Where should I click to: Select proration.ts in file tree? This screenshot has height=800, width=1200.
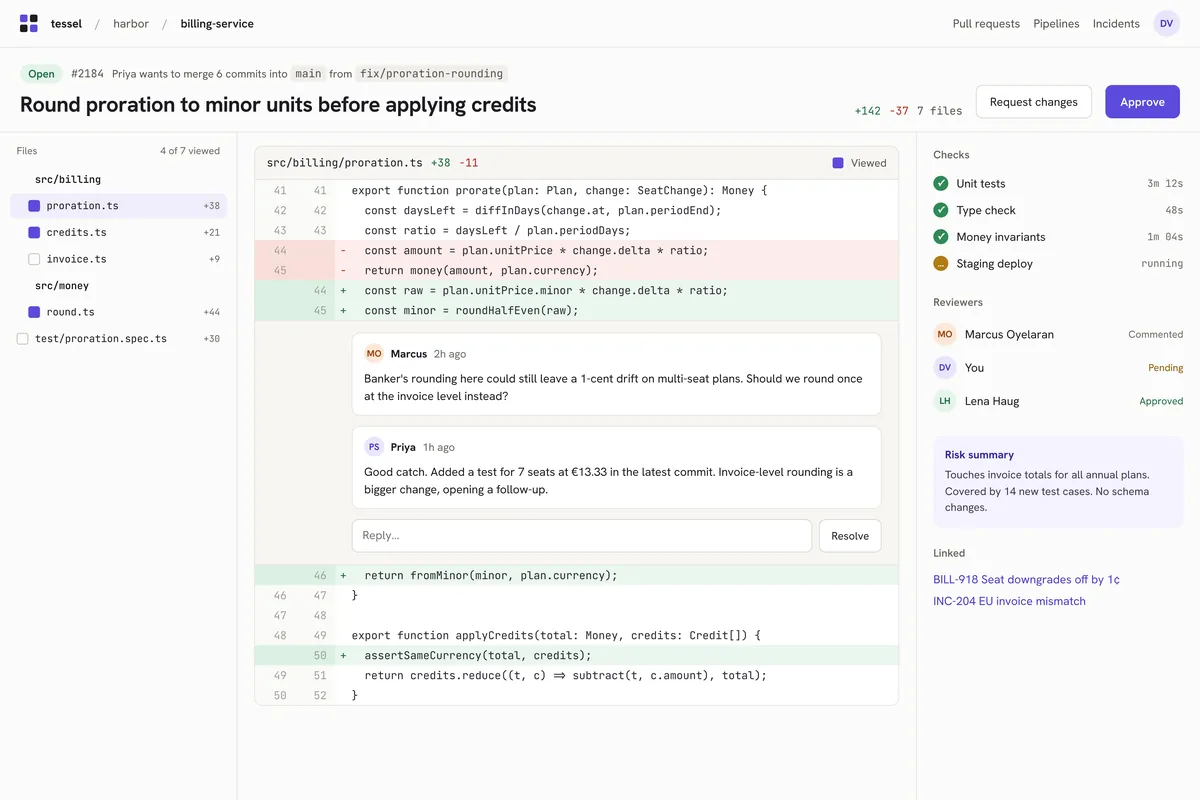coord(119,206)
